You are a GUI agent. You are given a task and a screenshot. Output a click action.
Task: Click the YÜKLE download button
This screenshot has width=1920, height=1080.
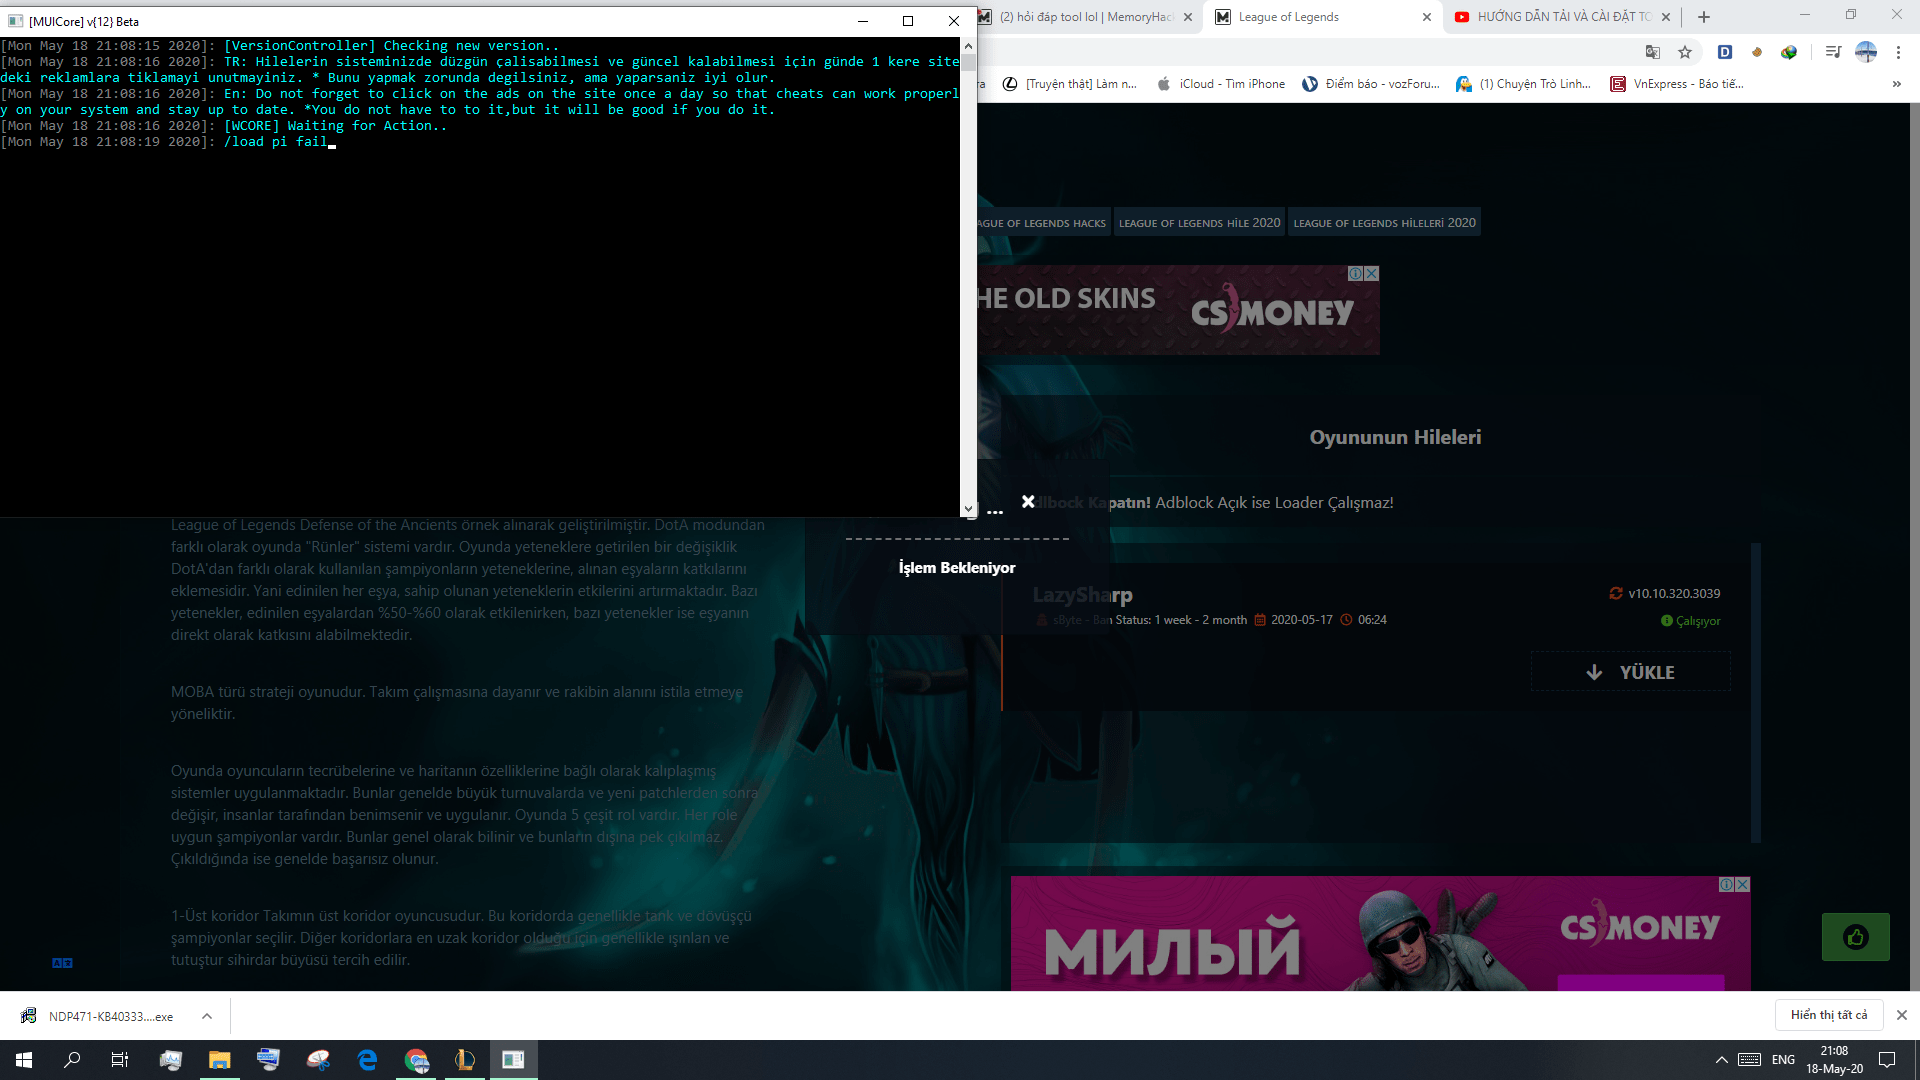pyautogui.click(x=1631, y=672)
